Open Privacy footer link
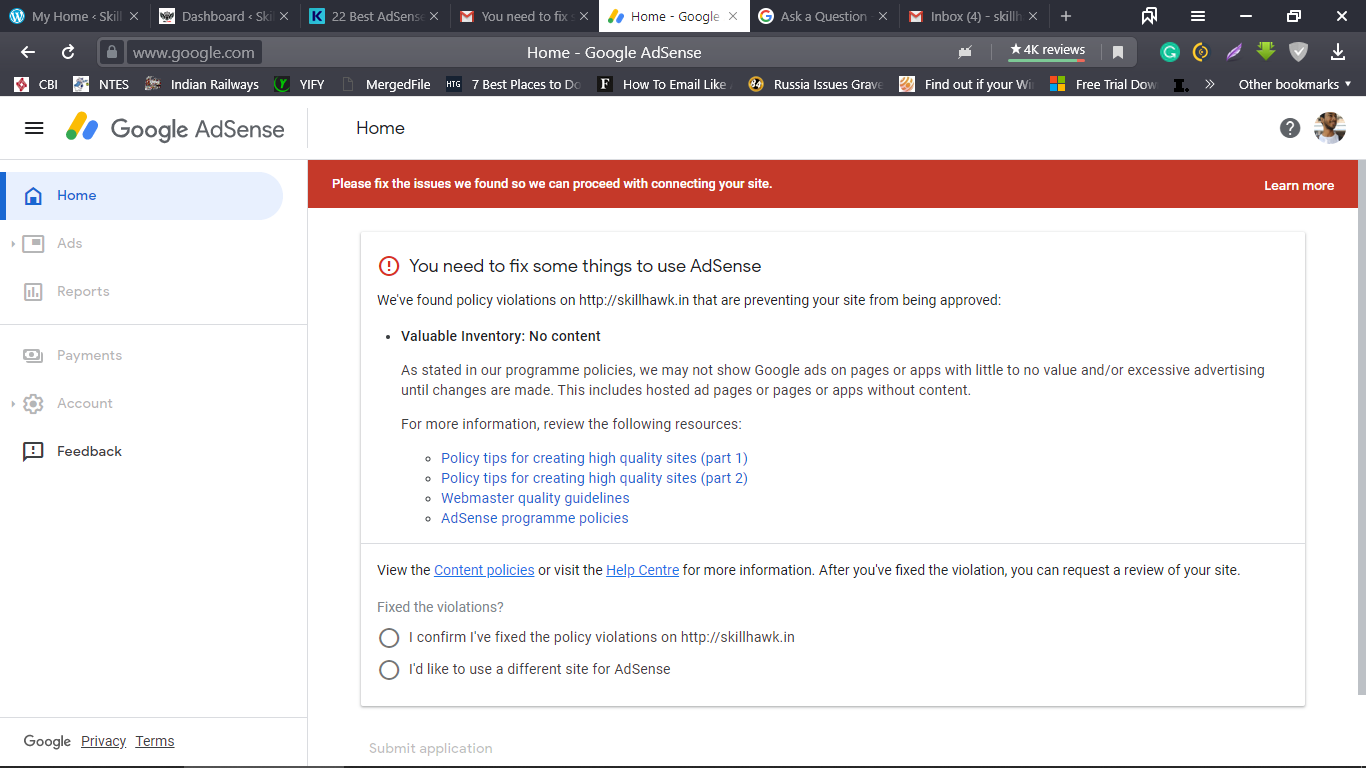1366x768 pixels. click(103, 741)
